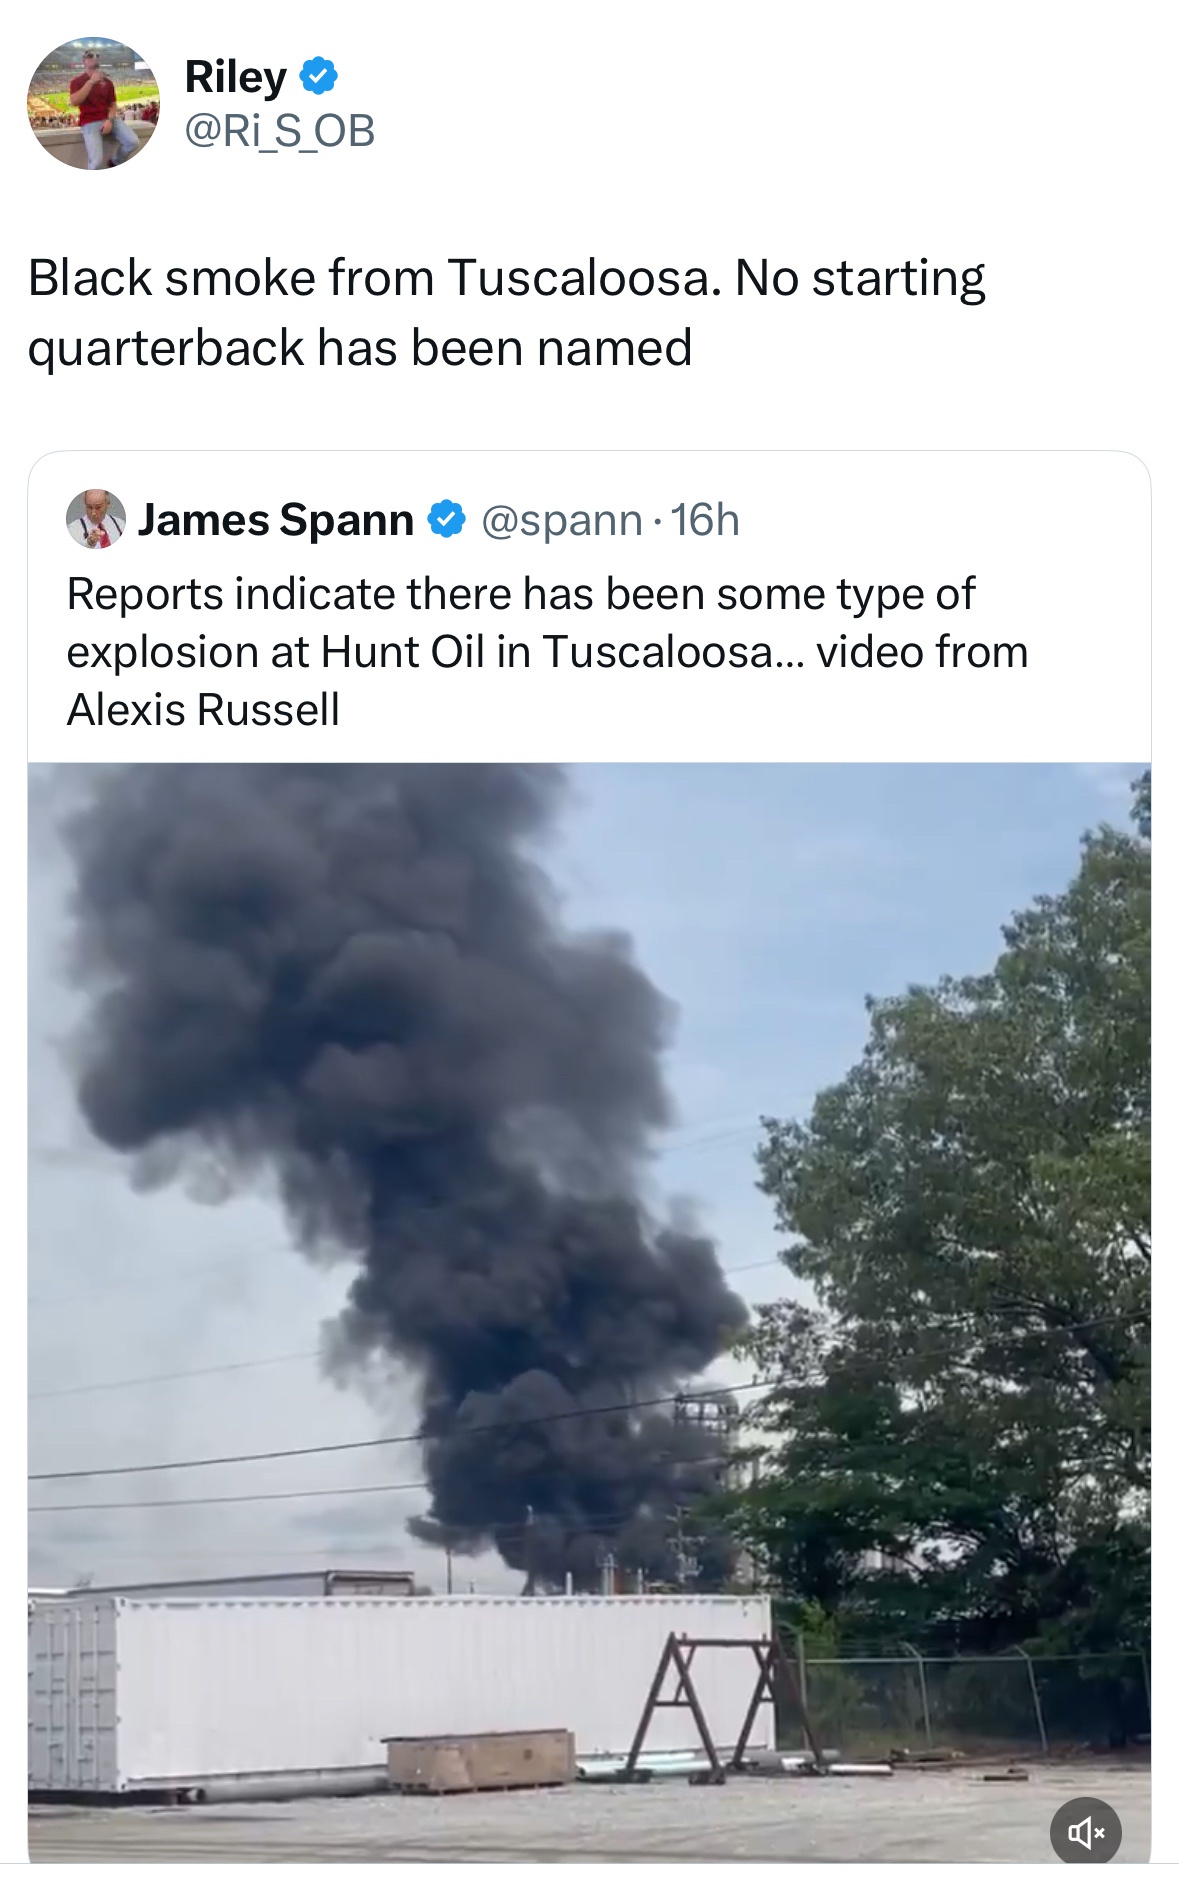This screenshot has width=1179, height=1888.
Task: Click the words "Alexis Russell" in the quoted tweet
Action: coord(203,710)
